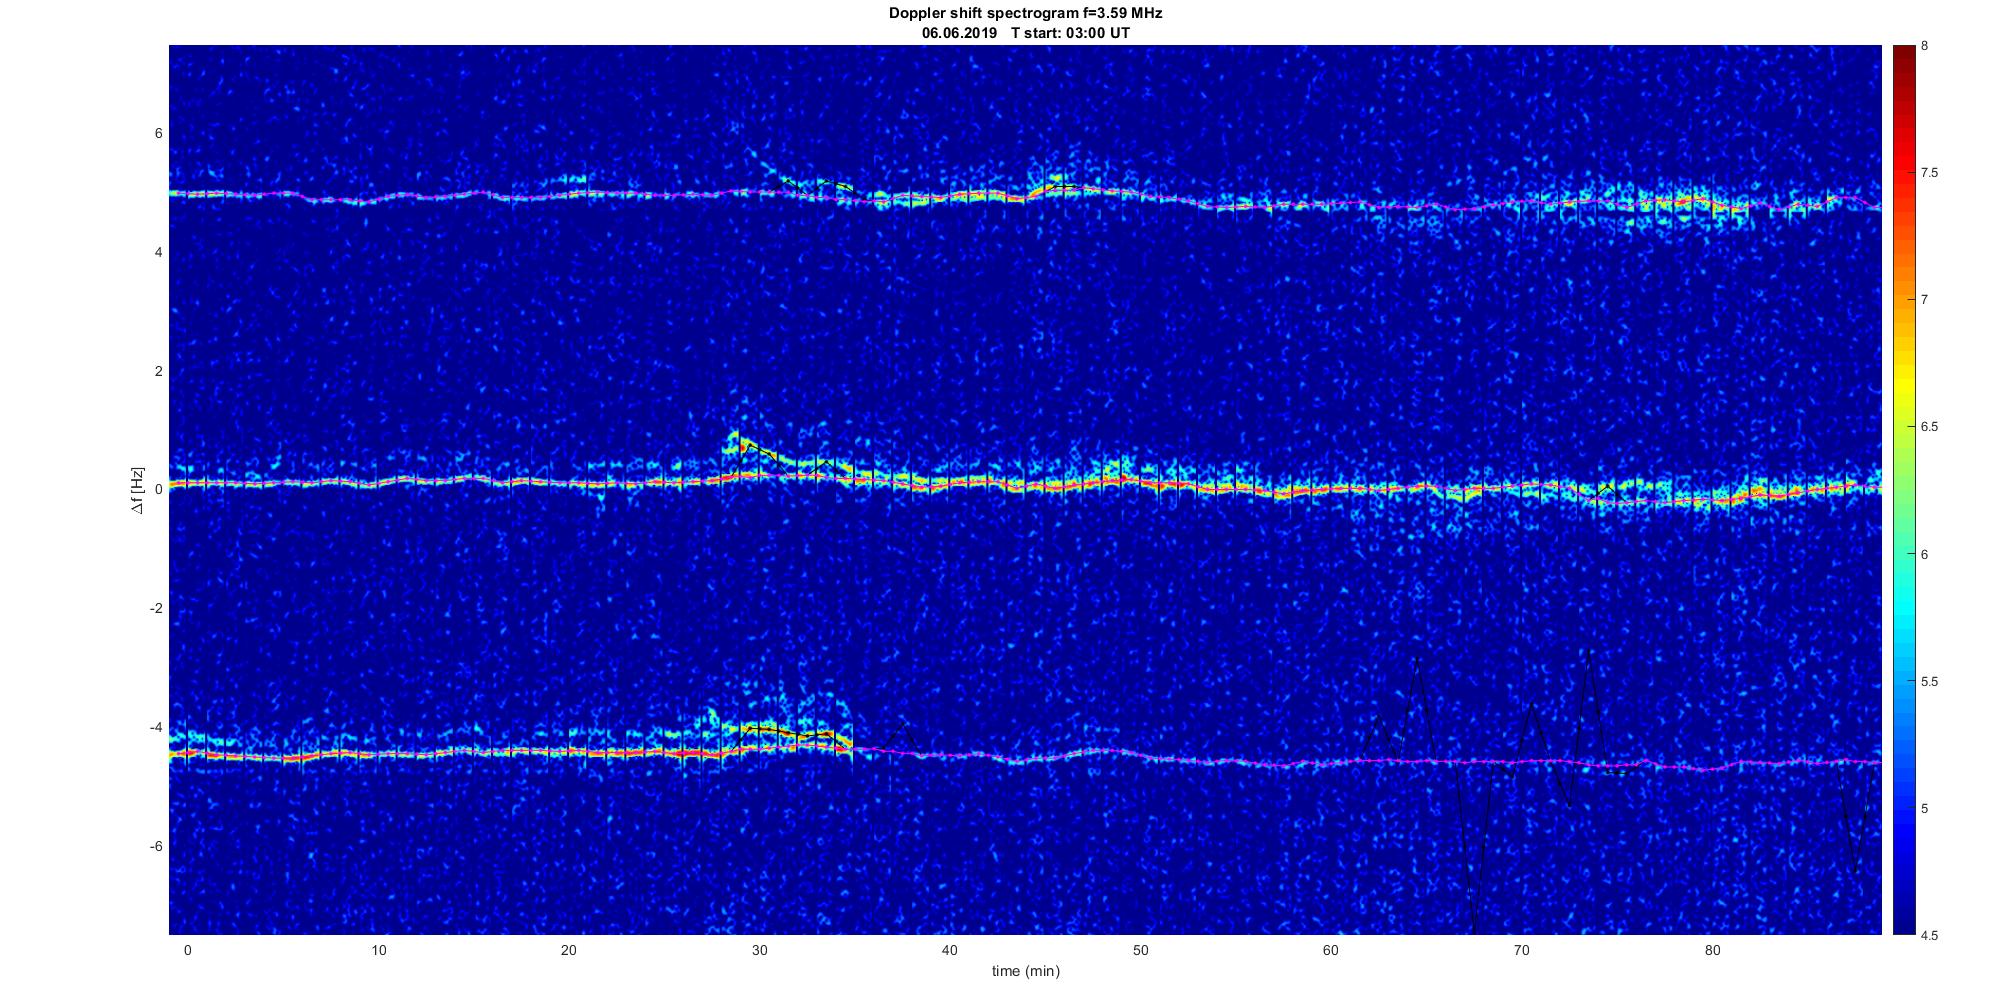This screenshot has height=1003, width=2000.
Task: Click the colorbar tick label '4.5'
Action: coord(1929,936)
